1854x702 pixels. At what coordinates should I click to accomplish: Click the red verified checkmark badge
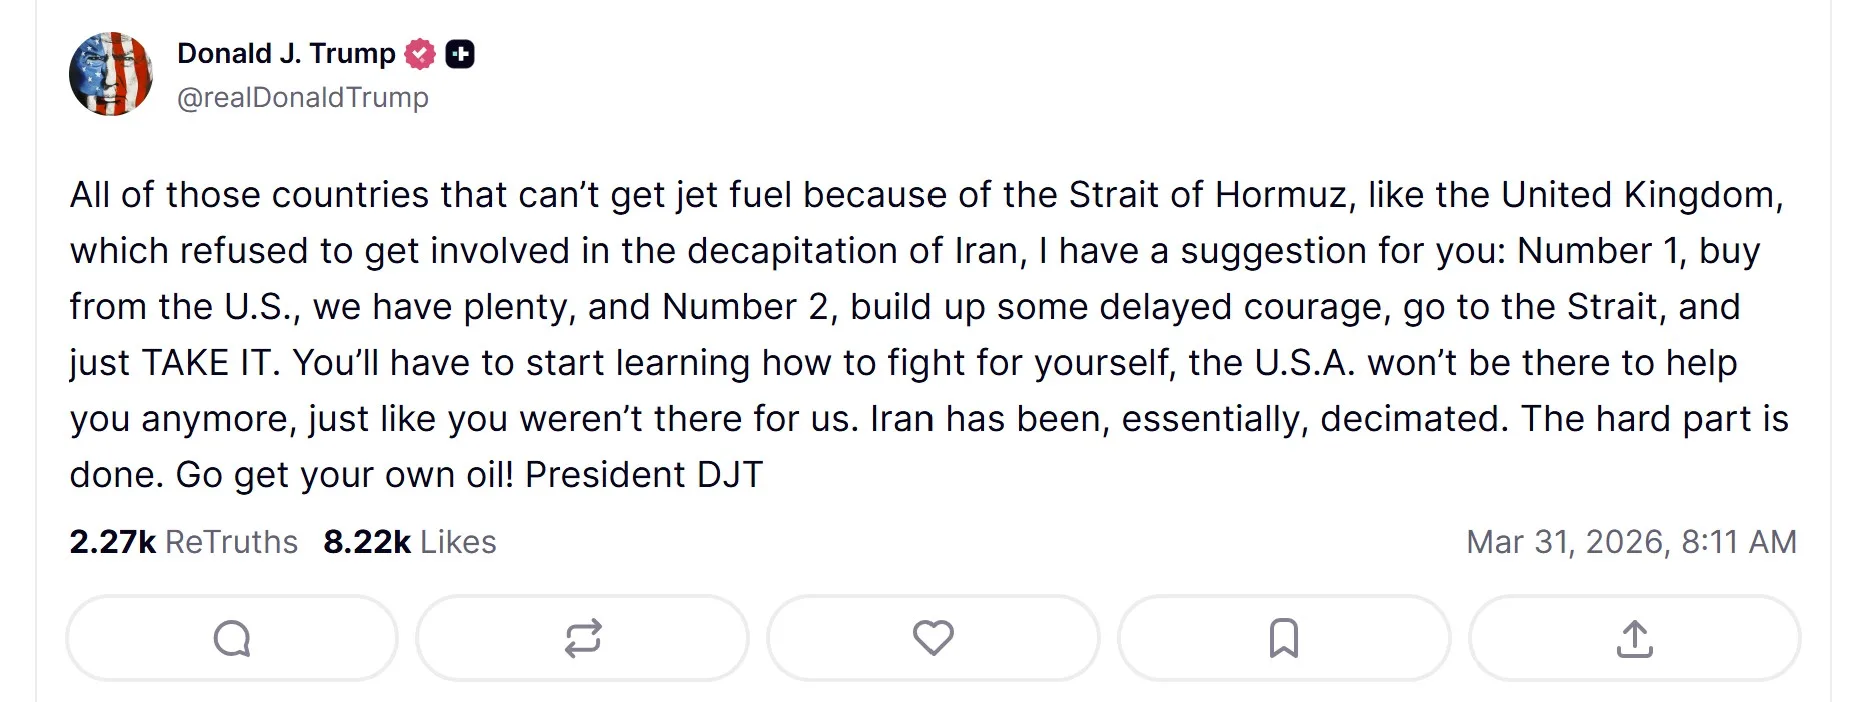(x=420, y=54)
